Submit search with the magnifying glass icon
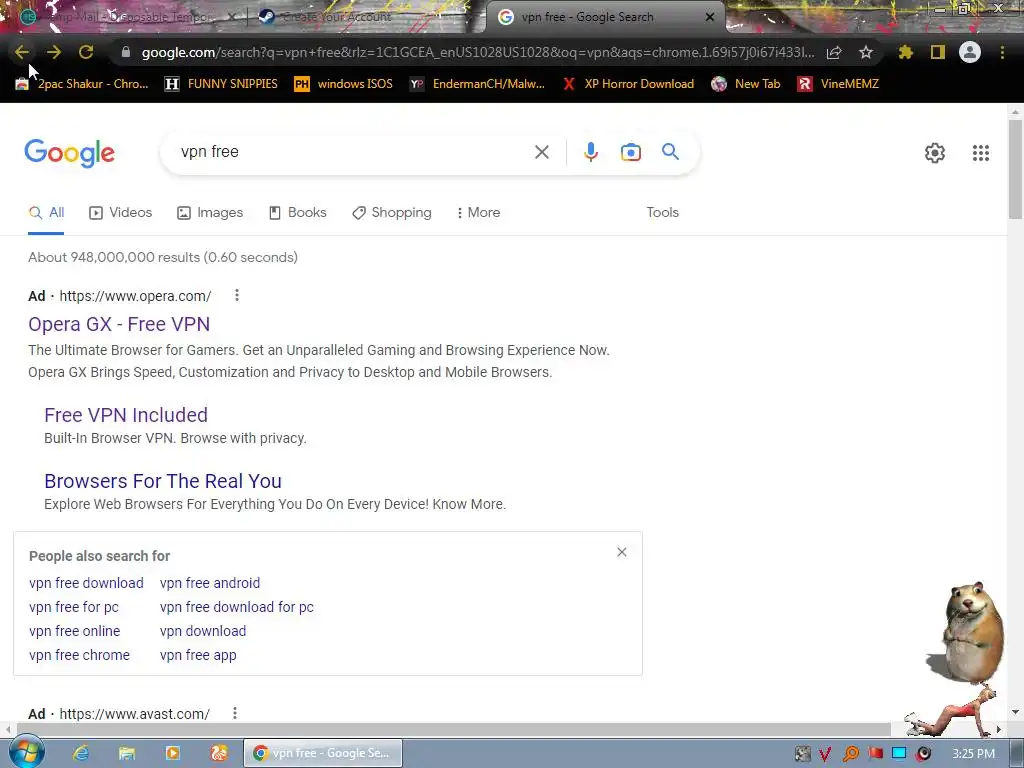This screenshot has width=1024, height=768. 670,152
